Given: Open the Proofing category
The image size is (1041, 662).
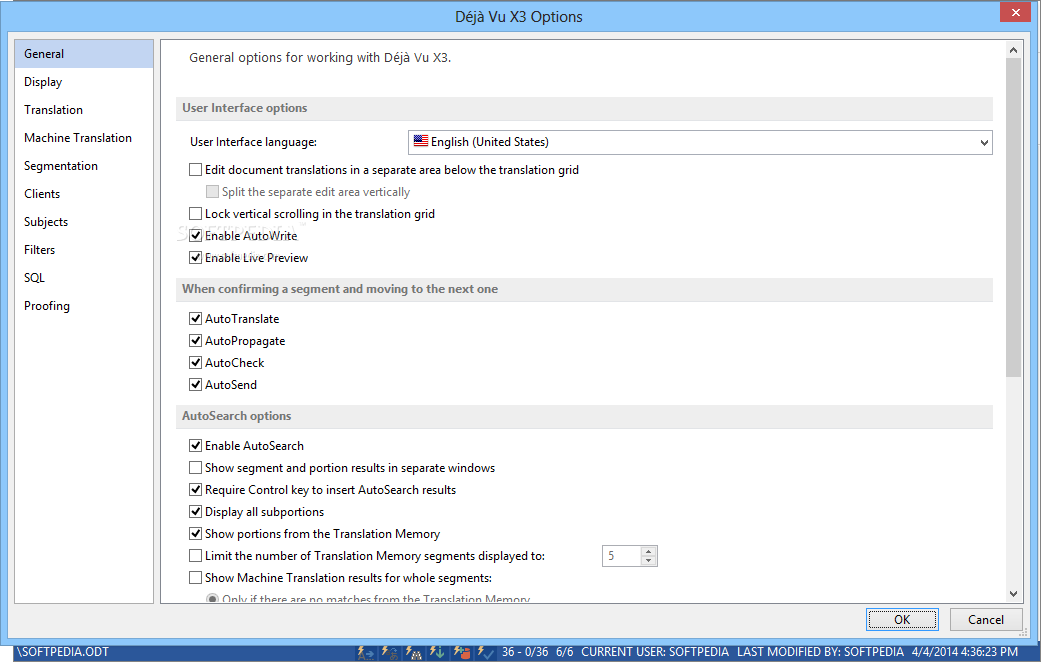Looking at the screenshot, I should (x=84, y=305).
